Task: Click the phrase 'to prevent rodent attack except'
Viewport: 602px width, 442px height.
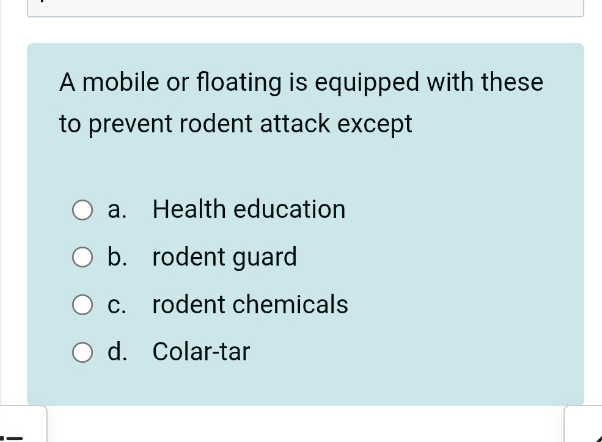Action: pos(235,125)
